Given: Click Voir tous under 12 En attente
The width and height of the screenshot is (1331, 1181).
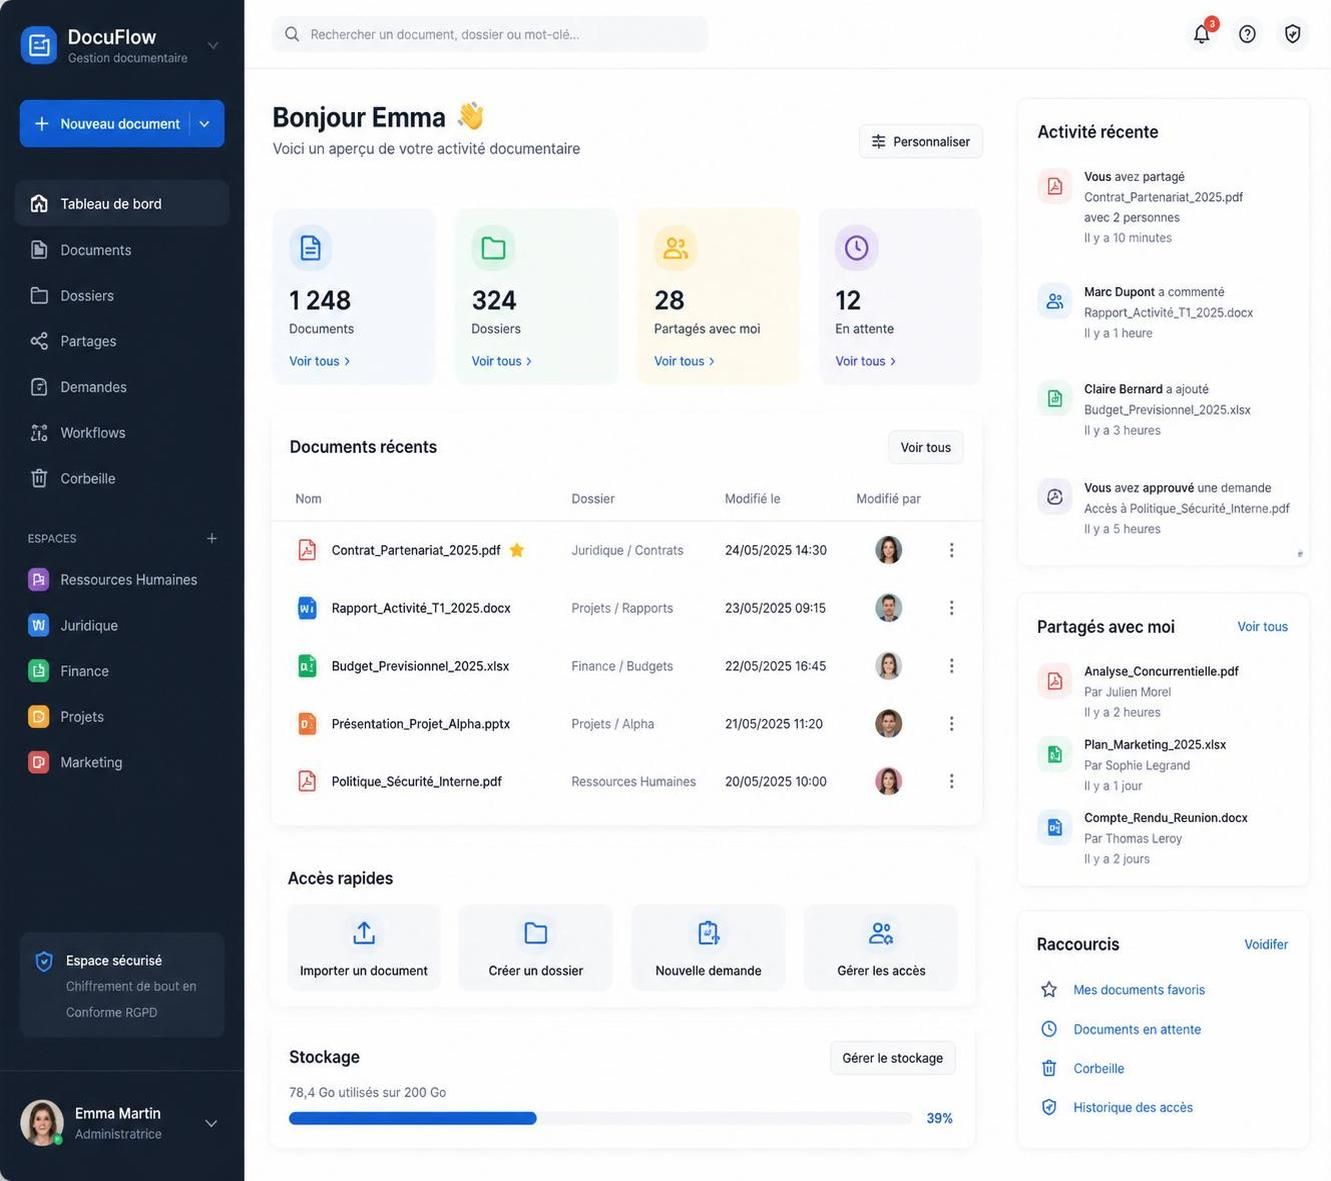Looking at the screenshot, I should 866,361.
